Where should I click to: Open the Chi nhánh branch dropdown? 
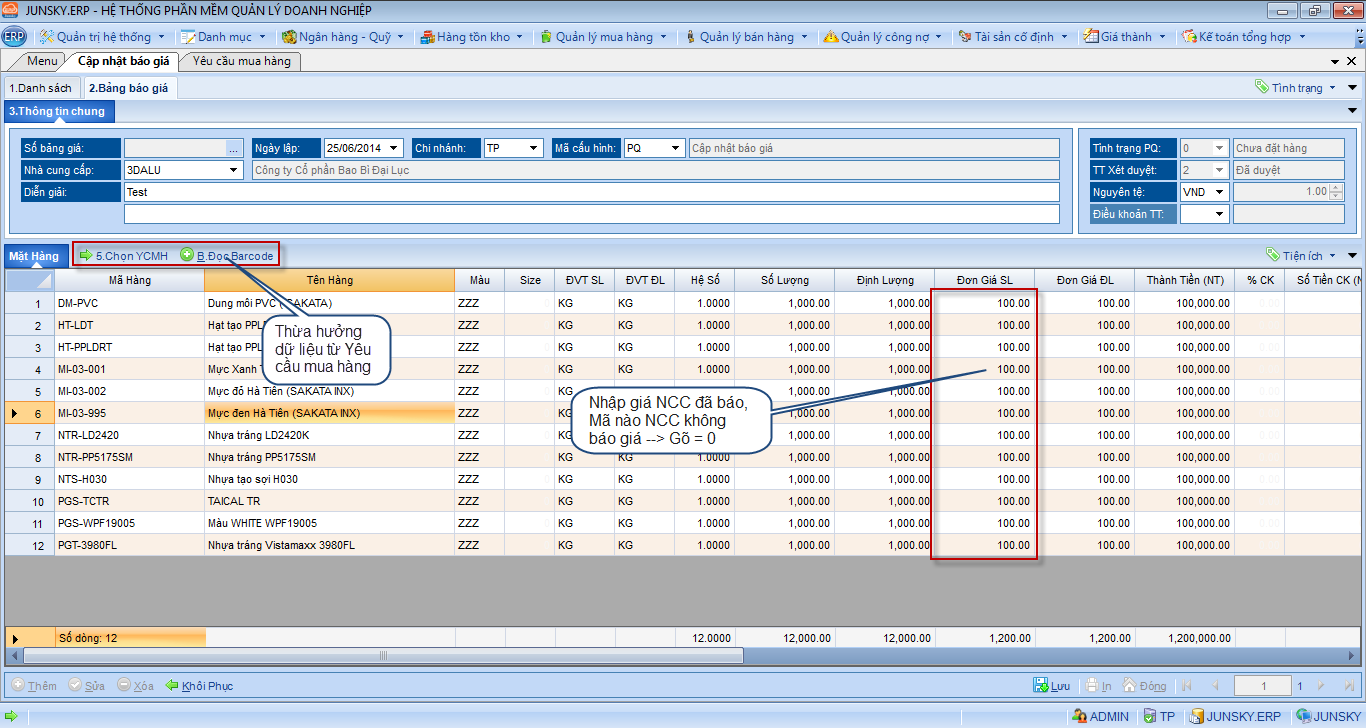point(535,148)
